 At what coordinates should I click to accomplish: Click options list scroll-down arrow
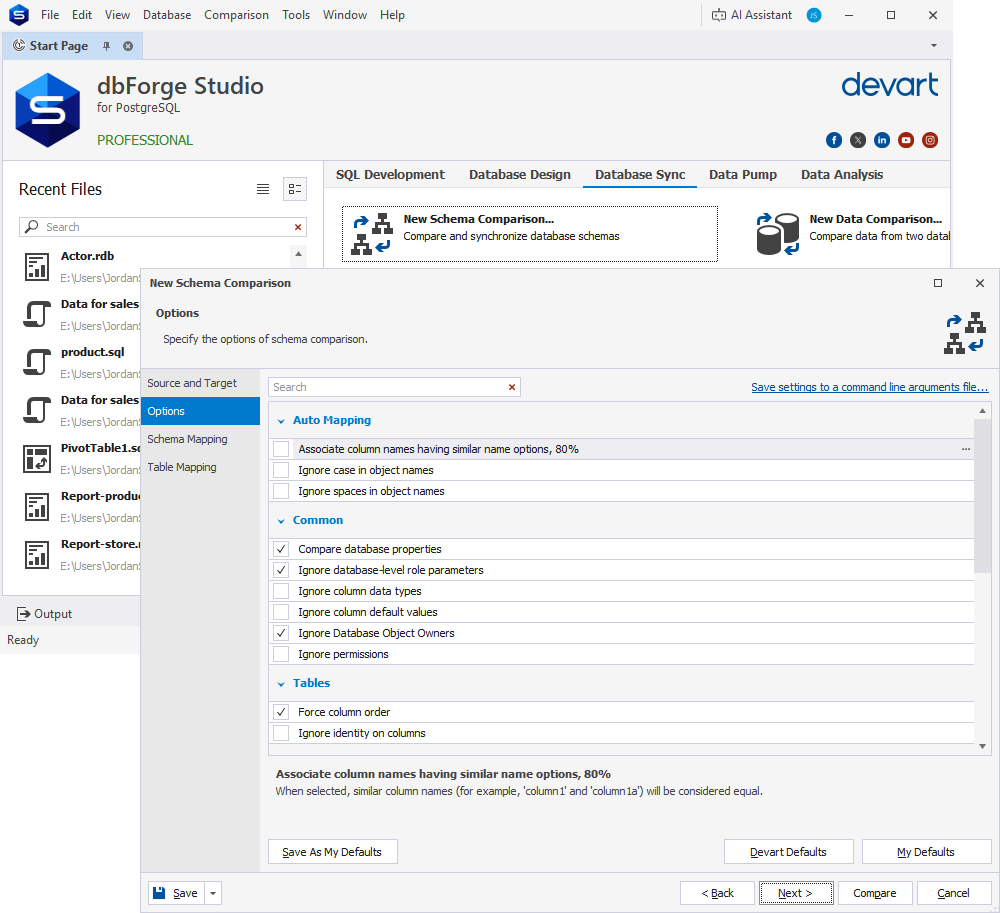[983, 747]
